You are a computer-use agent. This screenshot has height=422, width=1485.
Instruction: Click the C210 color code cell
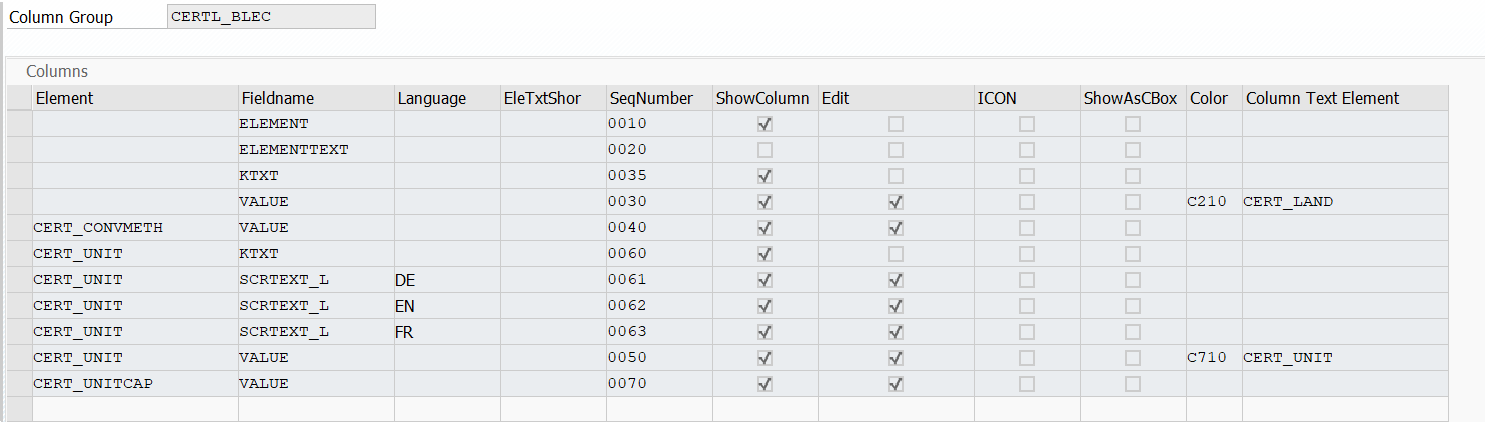tap(1206, 202)
